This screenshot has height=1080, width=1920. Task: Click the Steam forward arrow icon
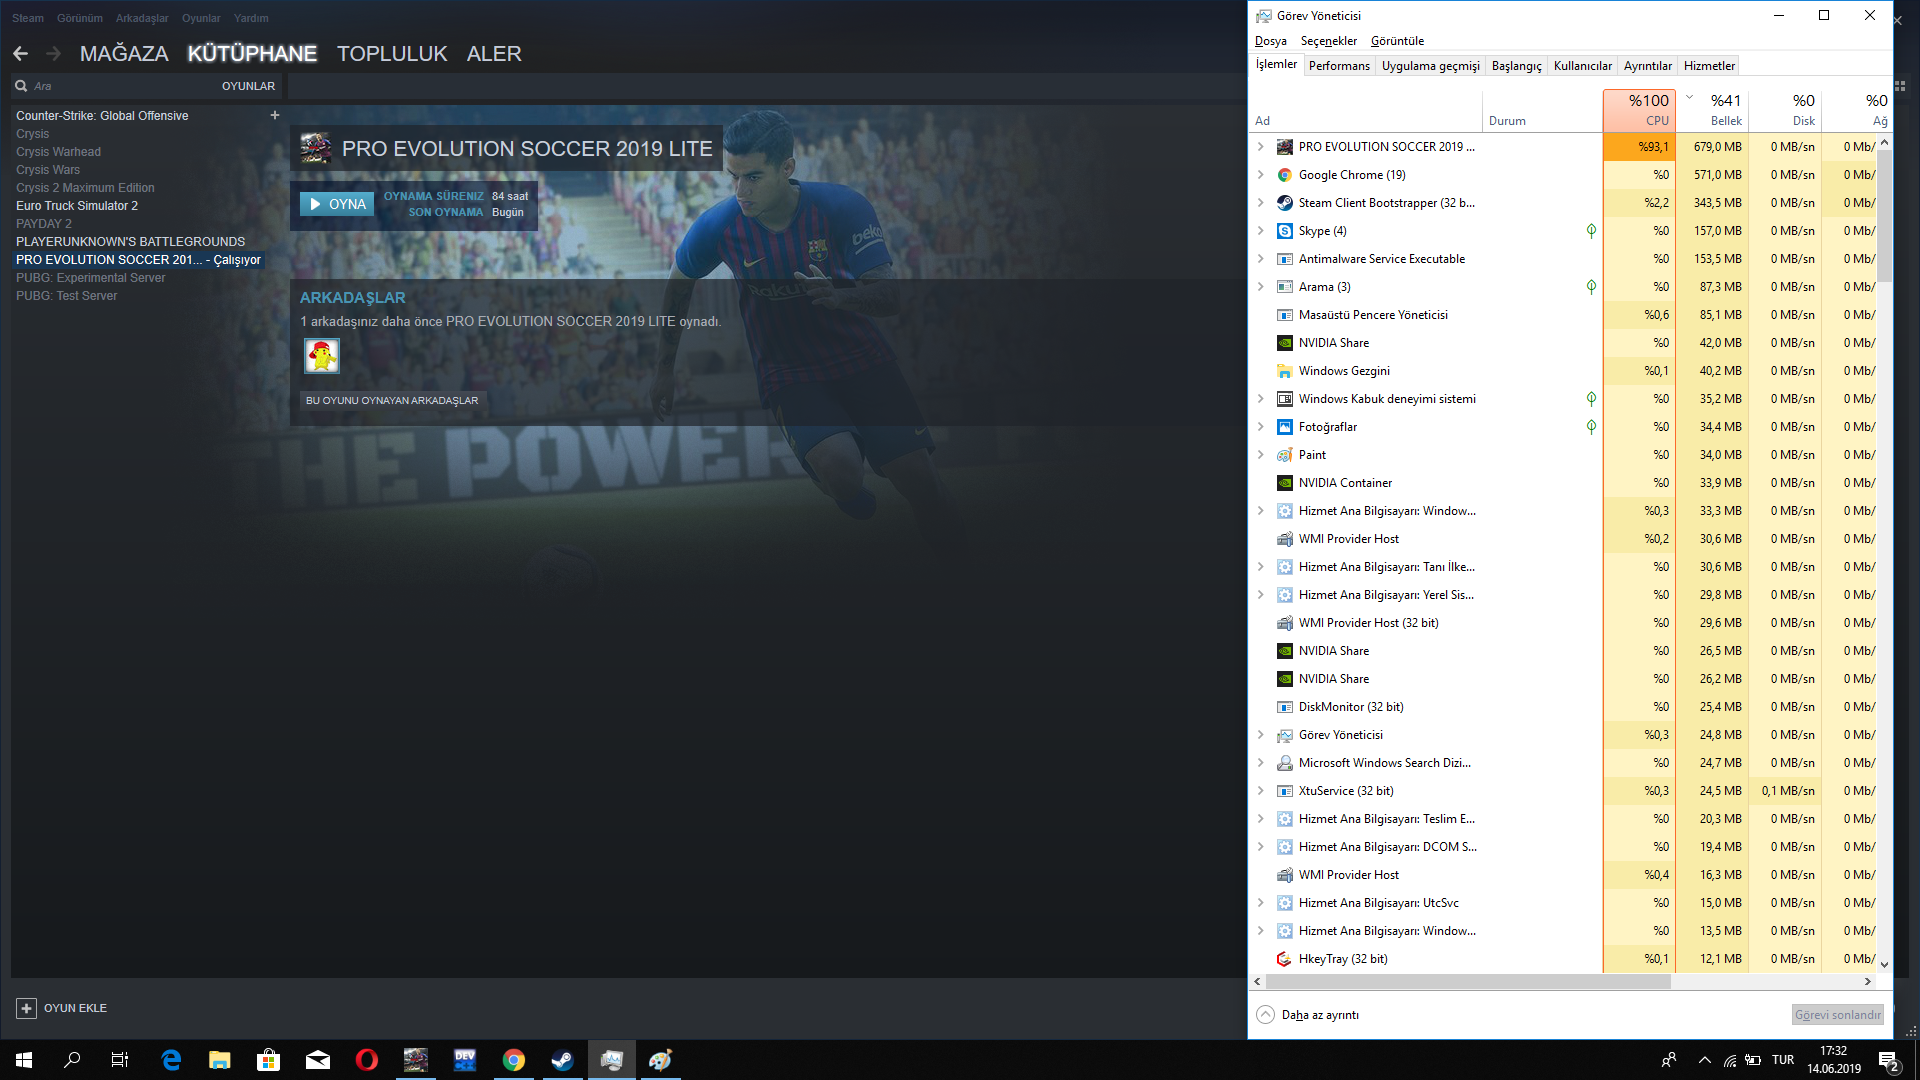click(54, 53)
